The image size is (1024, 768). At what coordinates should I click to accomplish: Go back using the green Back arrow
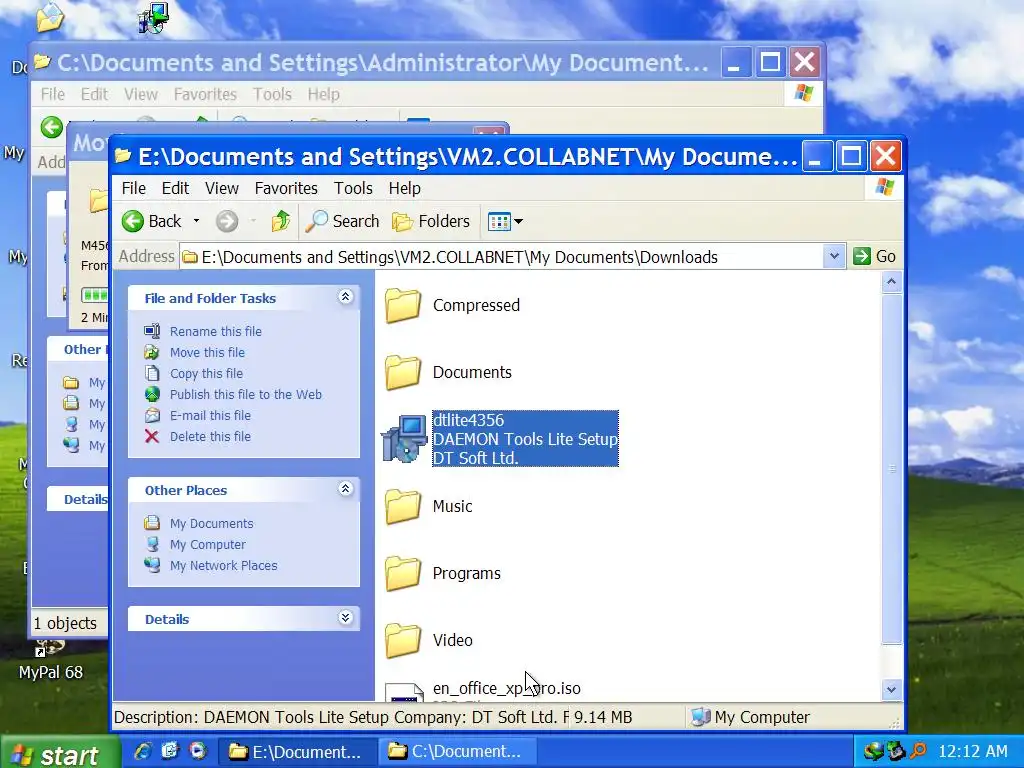(x=152, y=221)
